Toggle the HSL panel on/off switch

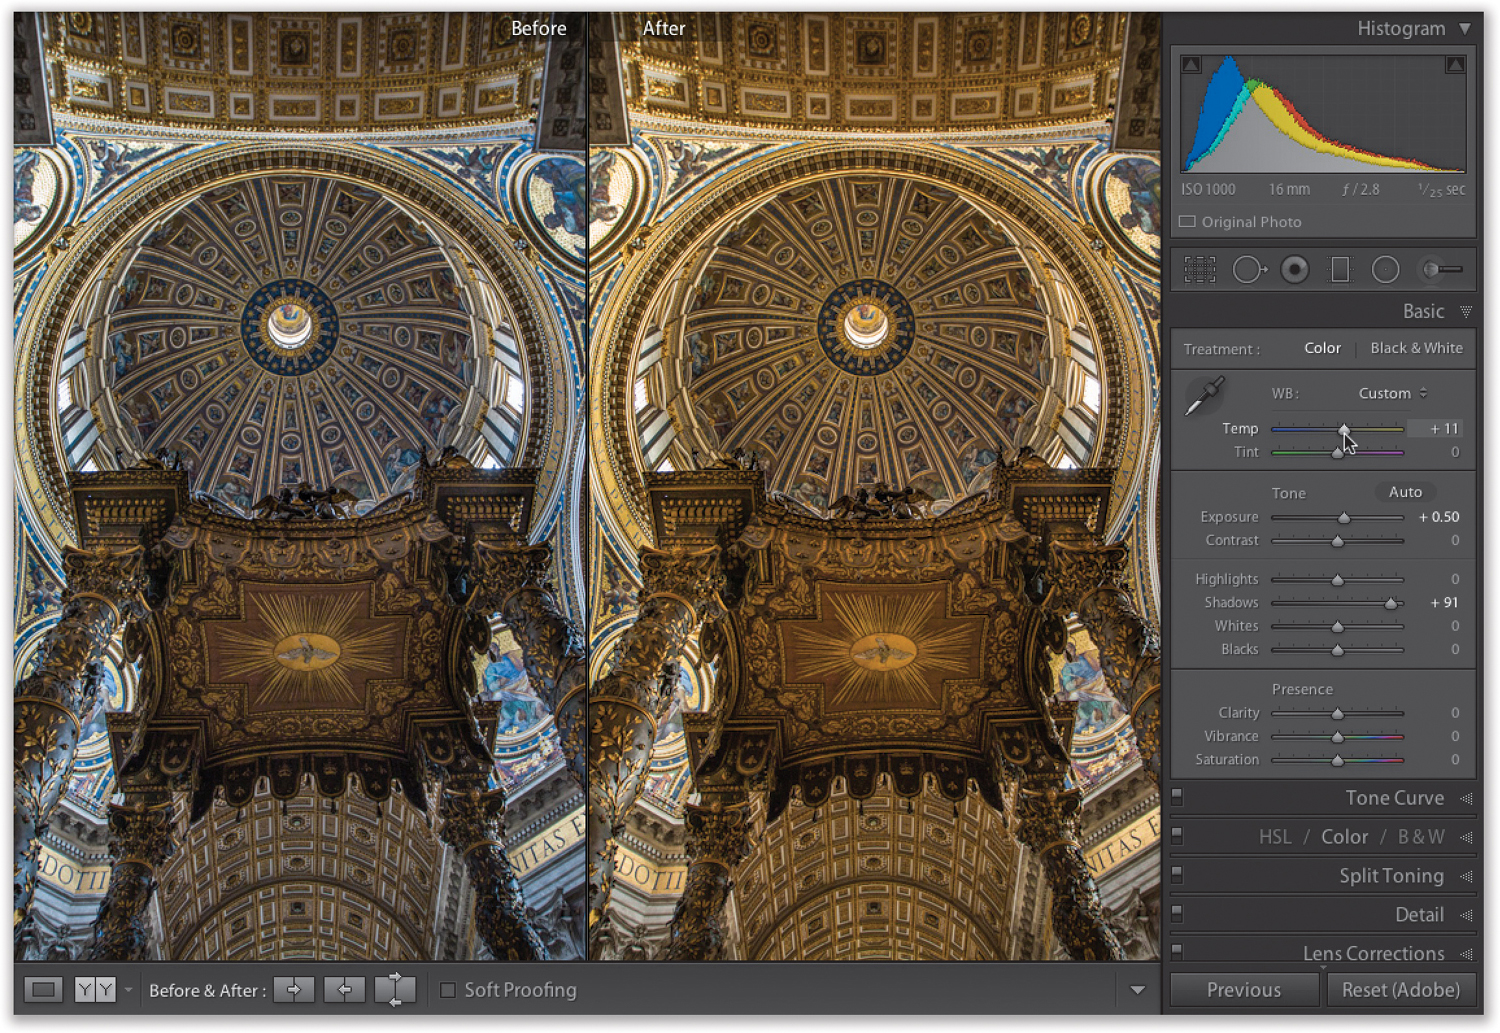[1177, 836]
